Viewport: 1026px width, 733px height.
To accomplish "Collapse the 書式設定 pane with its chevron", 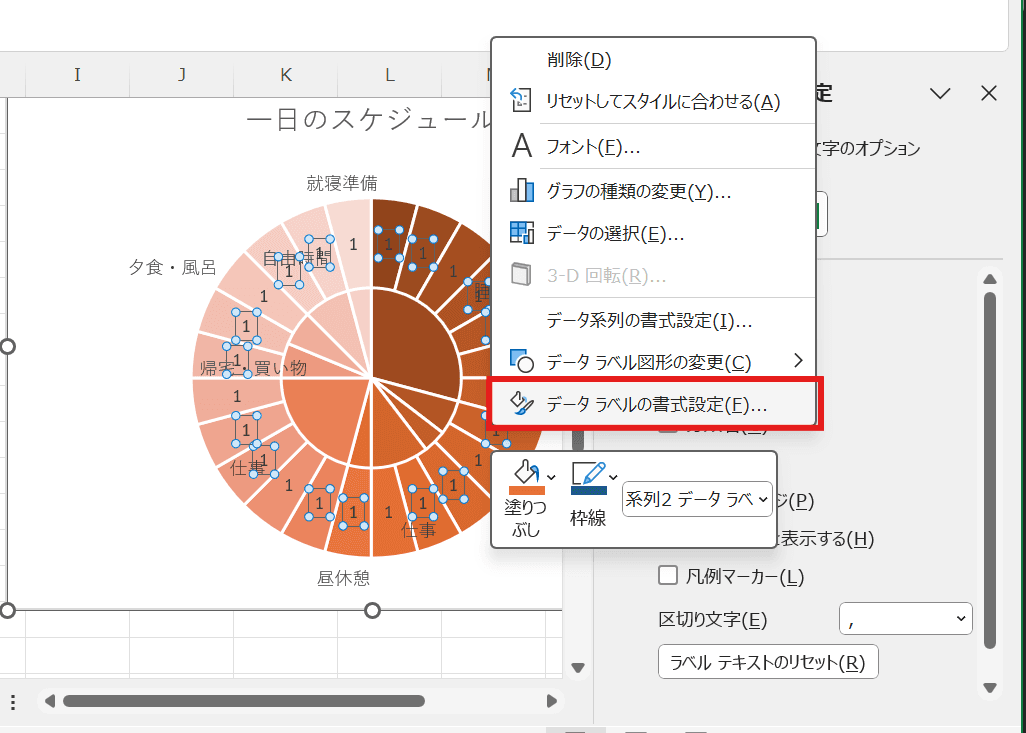I will [x=940, y=93].
